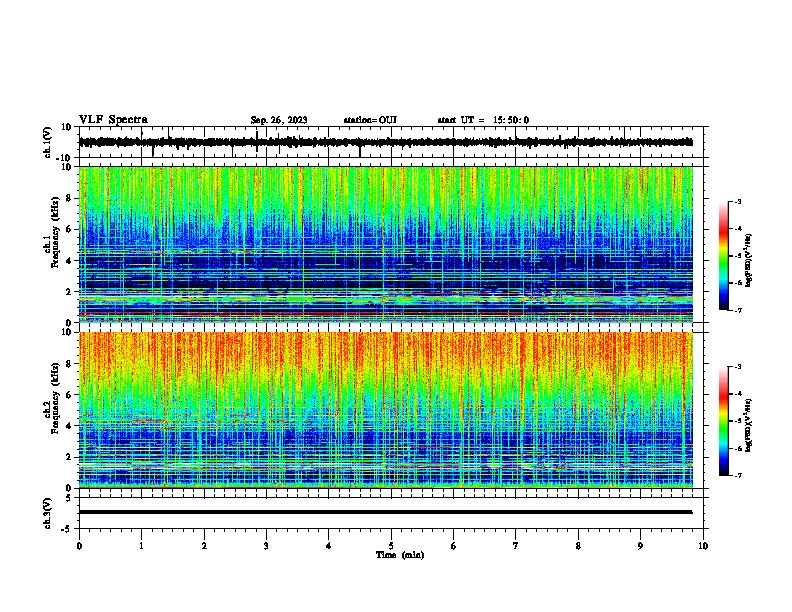The height and width of the screenshot is (612, 792).
Task: Click time axis tick label "7"
Action: click(516, 546)
